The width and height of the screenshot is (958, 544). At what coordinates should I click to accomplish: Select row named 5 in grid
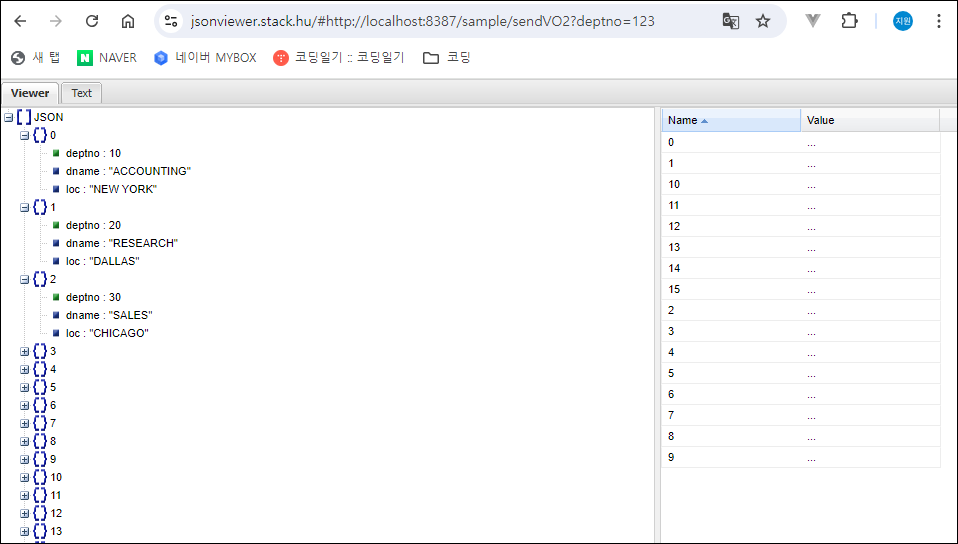click(x=801, y=373)
